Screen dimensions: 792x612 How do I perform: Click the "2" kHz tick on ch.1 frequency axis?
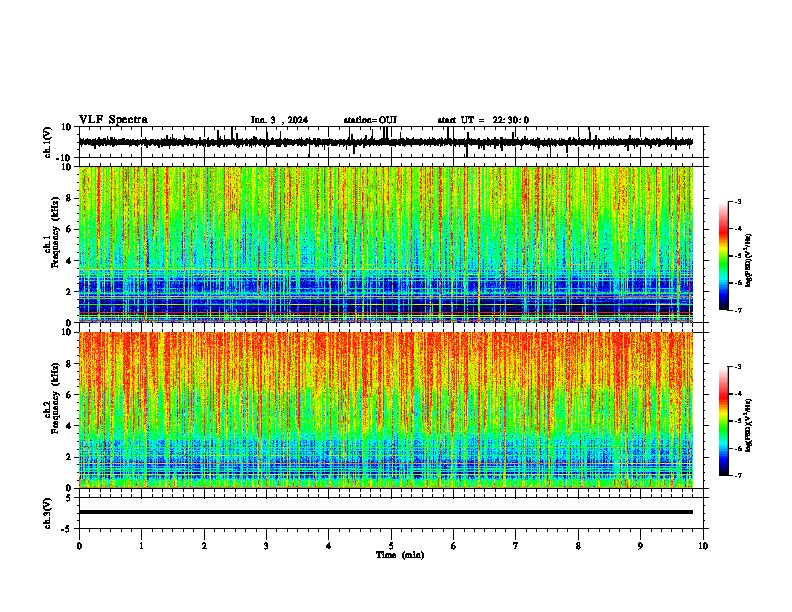pyautogui.click(x=69, y=292)
